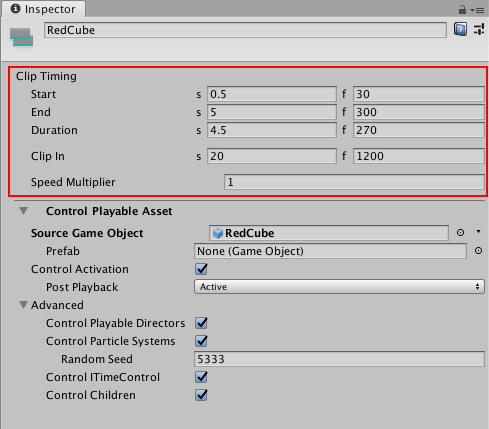
Task: Edit the Duration seconds field
Action: click(272, 130)
